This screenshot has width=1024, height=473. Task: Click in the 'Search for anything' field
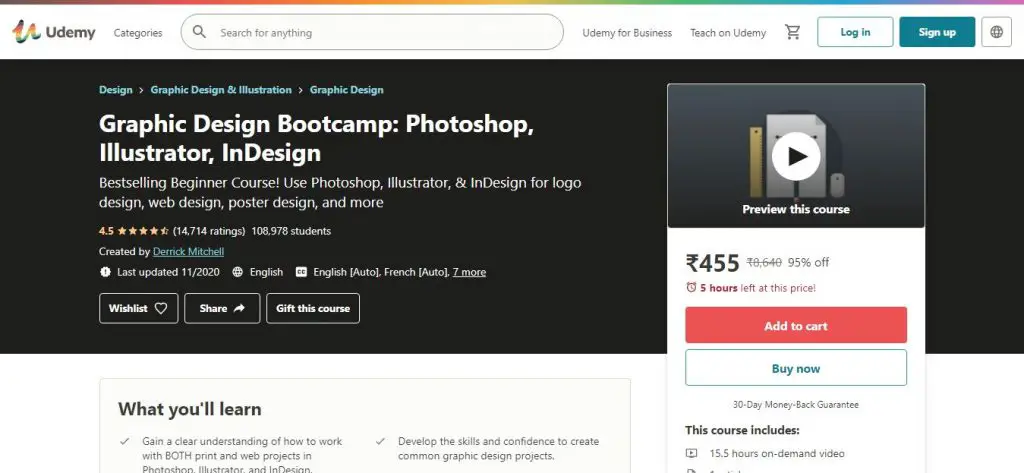coord(380,33)
